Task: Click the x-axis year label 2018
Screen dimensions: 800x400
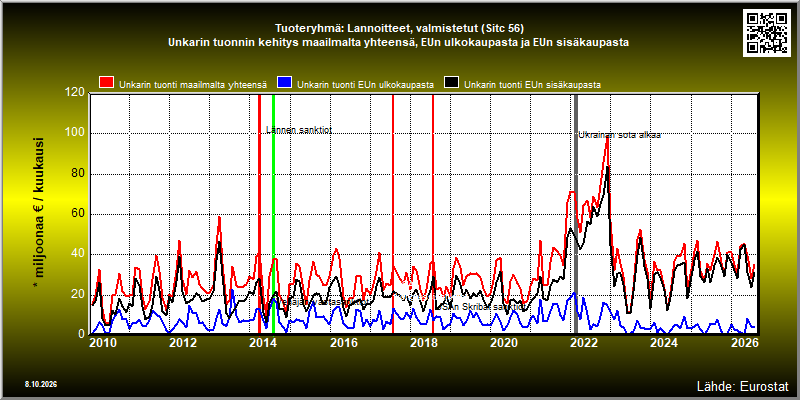Action: pos(423,343)
